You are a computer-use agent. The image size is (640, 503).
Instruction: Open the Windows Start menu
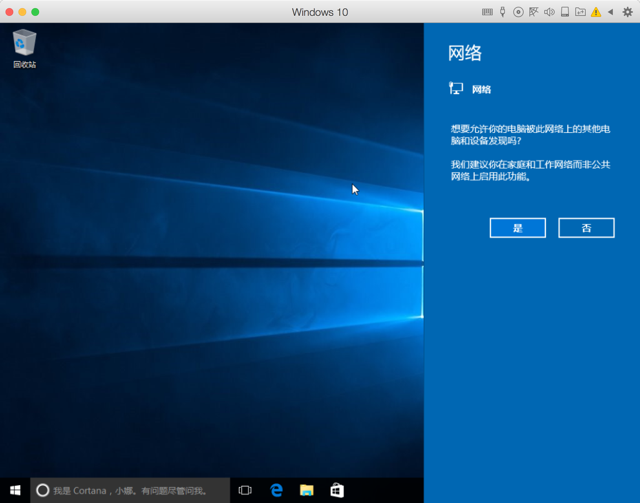[15, 490]
